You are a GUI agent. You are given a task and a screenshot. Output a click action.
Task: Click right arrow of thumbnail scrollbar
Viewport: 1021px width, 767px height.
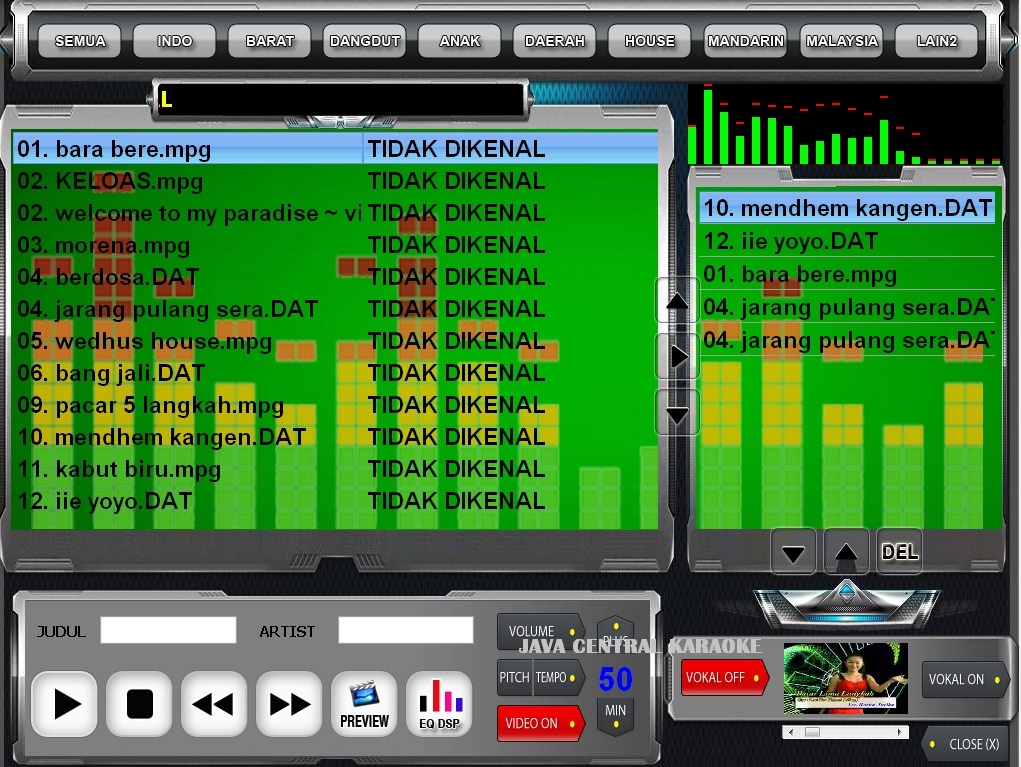click(x=900, y=732)
